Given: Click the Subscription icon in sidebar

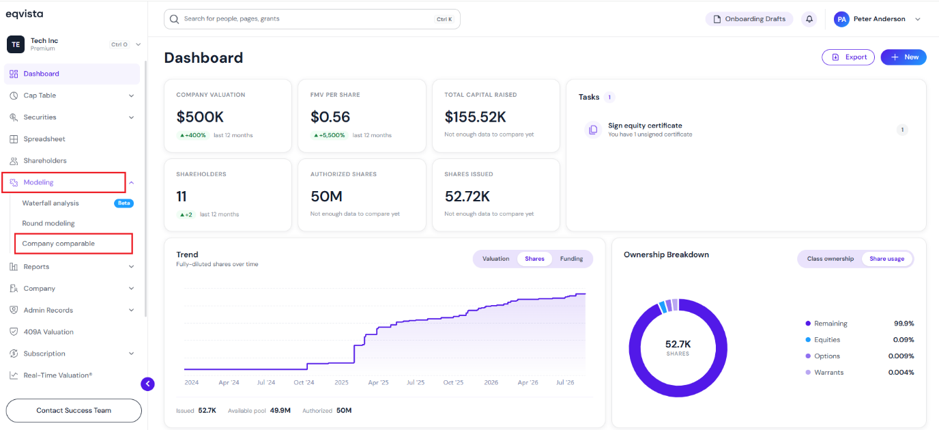Looking at the screenshot, I should point(14,354).
